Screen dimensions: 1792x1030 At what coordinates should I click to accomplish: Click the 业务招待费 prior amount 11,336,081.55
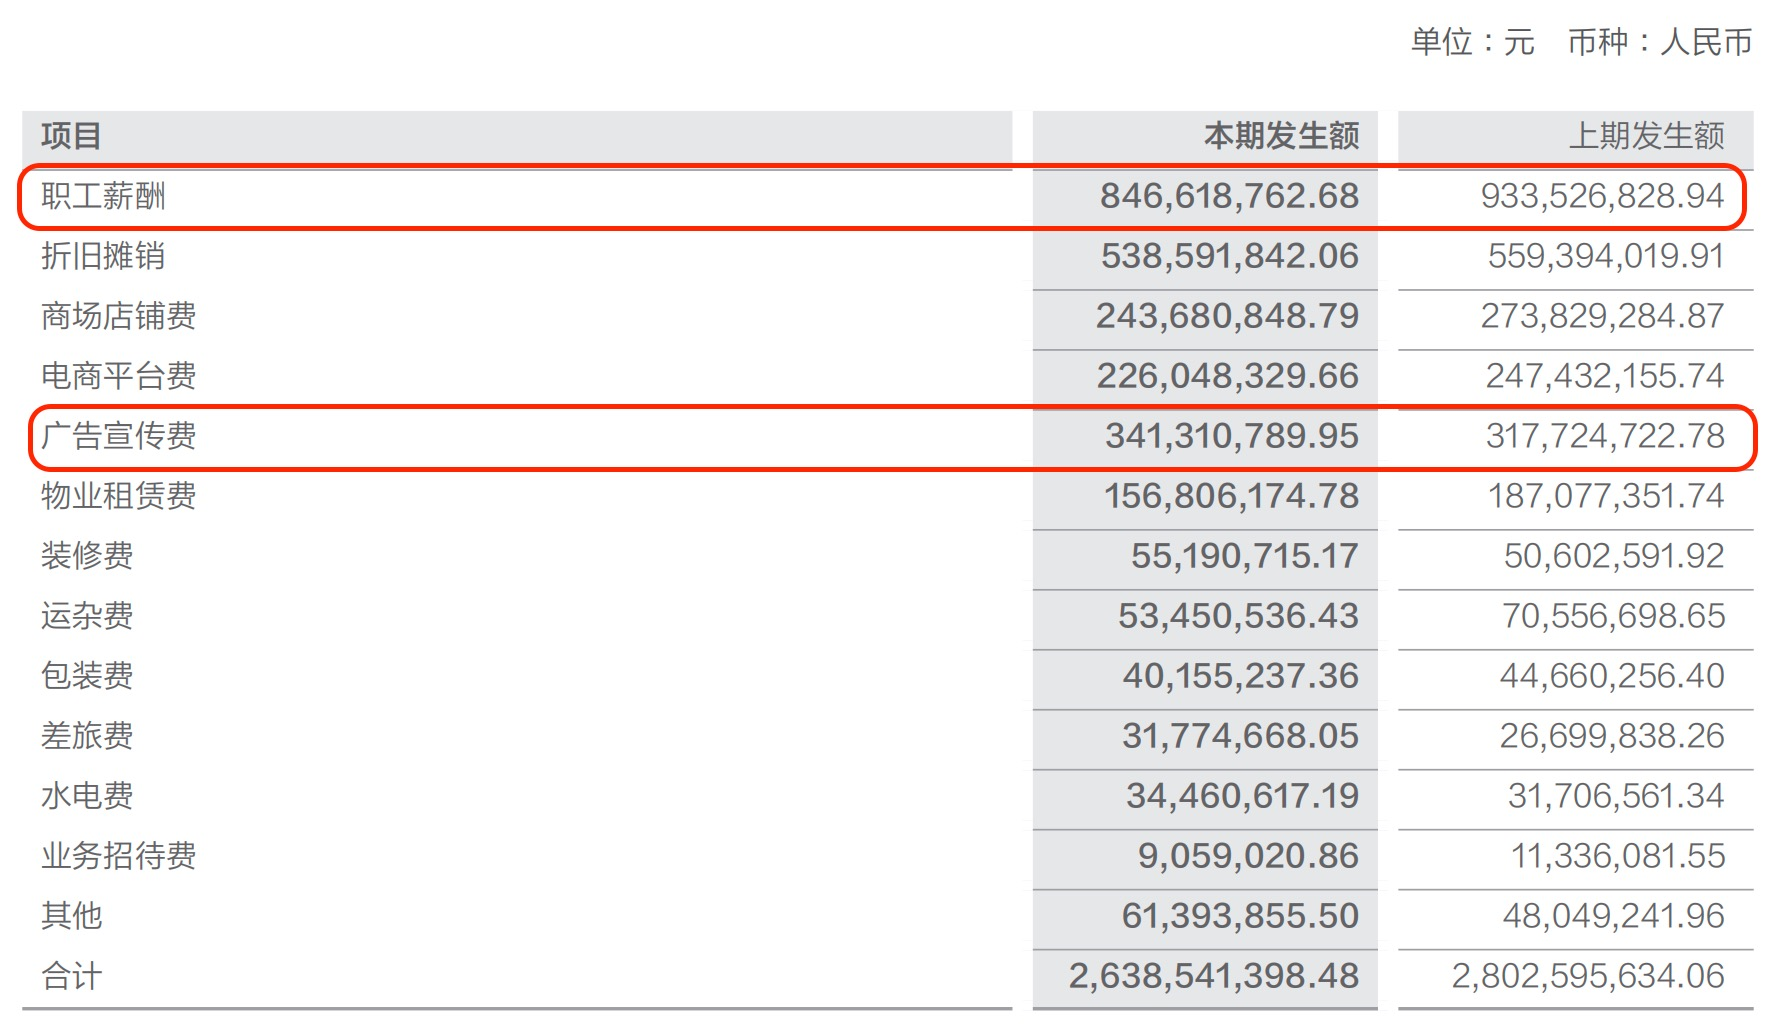(1617, 856)
